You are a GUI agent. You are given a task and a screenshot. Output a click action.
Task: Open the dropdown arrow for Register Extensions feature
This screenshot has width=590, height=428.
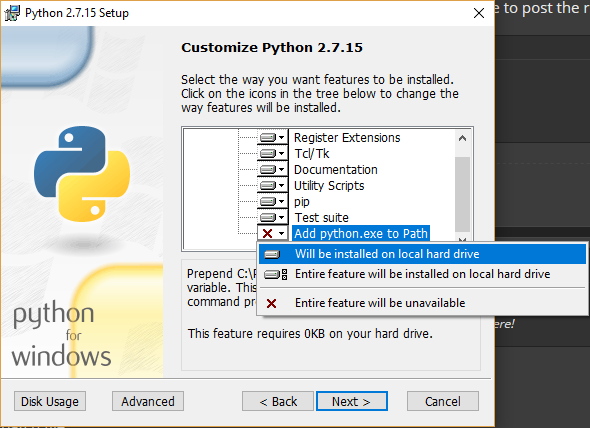tap(281, 137)
